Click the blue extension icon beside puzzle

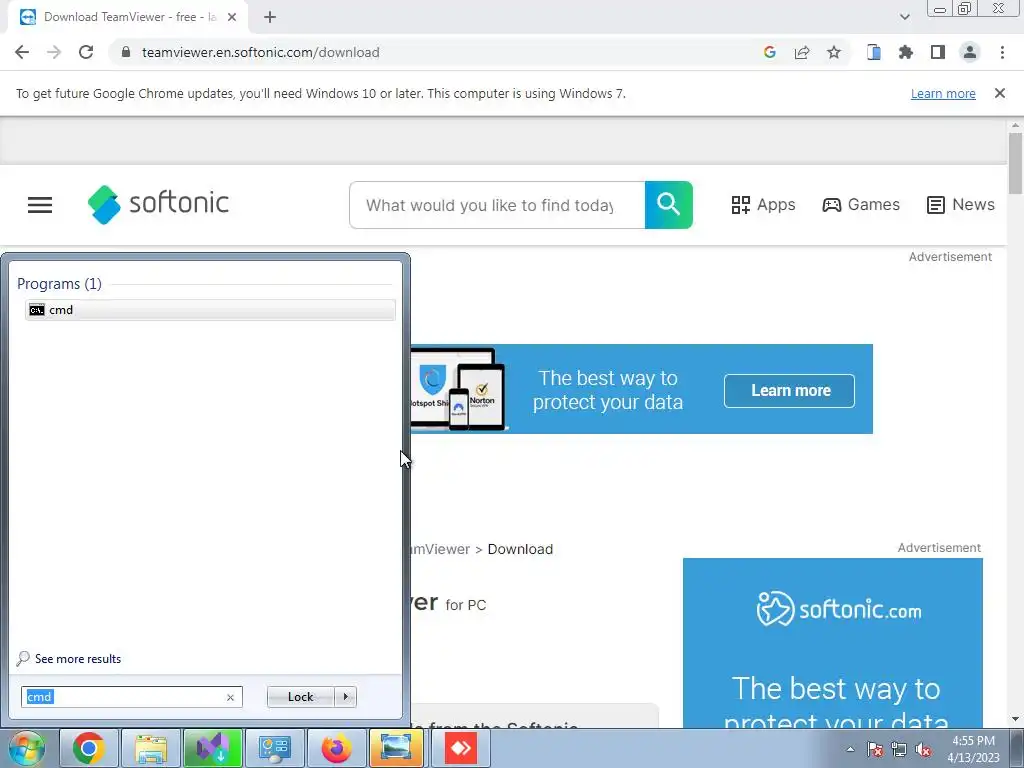(873, 52)
